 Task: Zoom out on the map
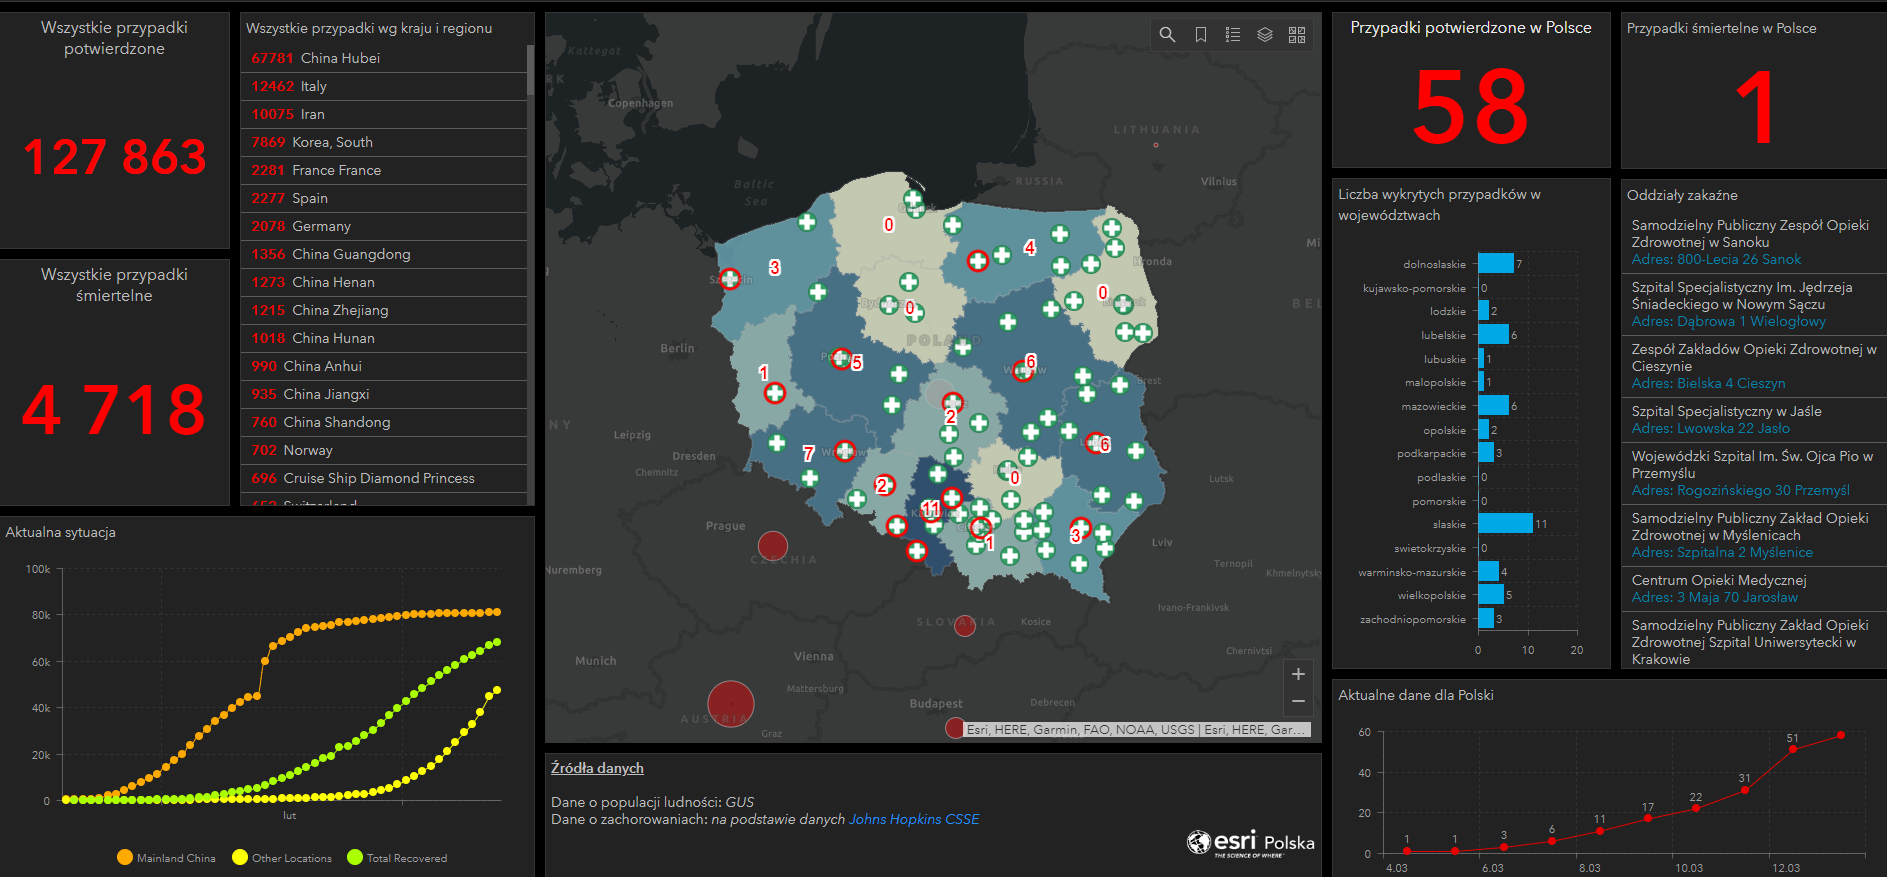tap(1298, 701)
